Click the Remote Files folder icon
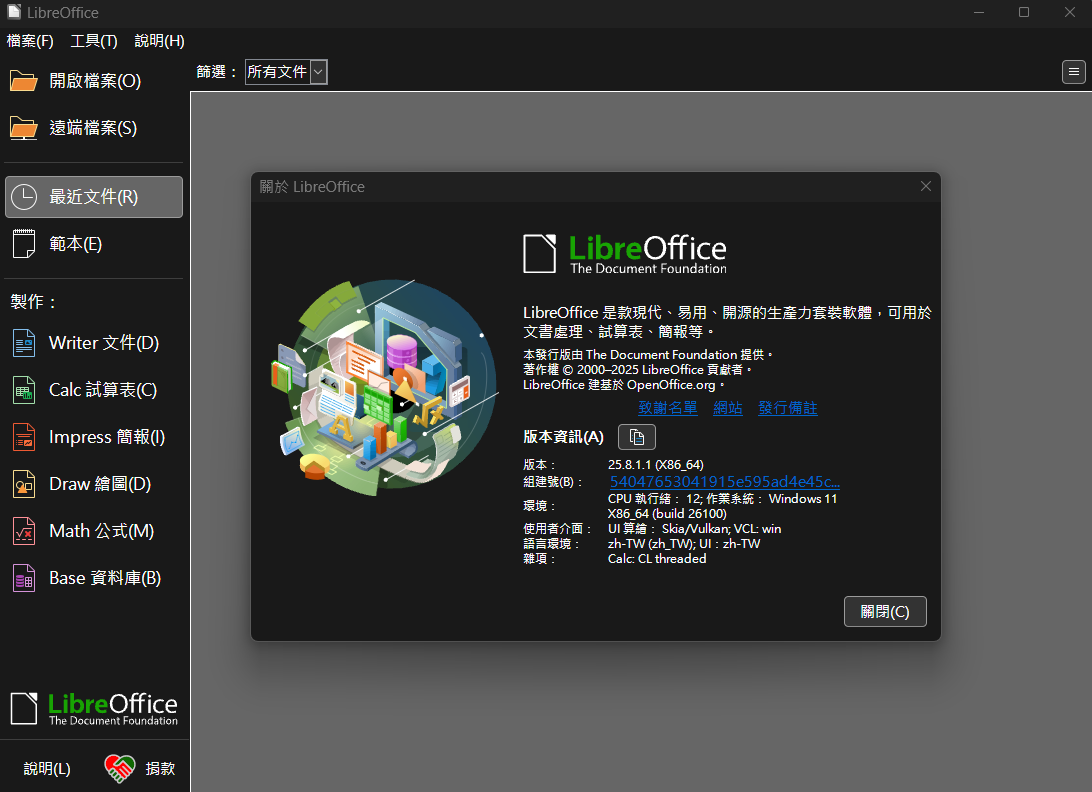 pos(24,128)
